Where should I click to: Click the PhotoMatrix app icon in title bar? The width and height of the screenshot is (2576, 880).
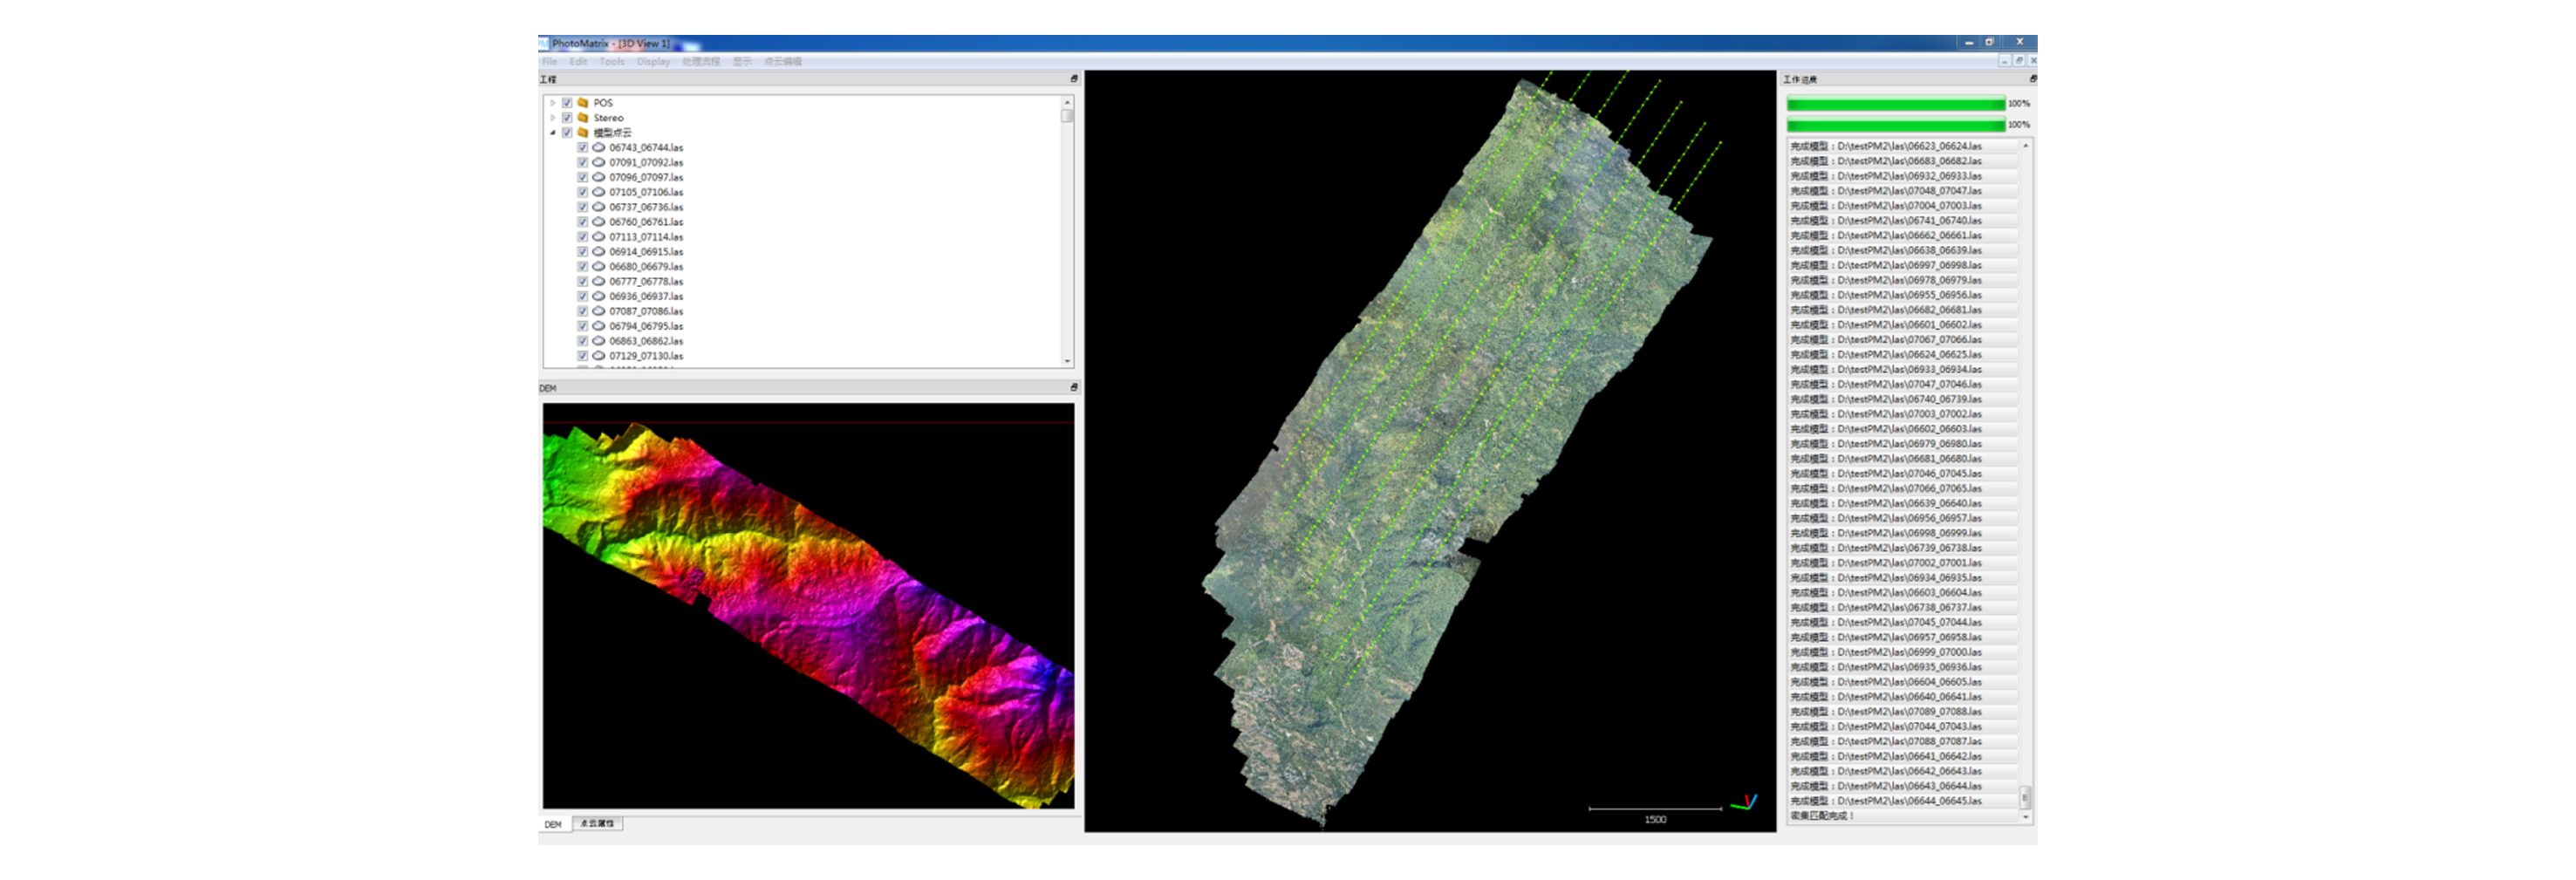[x=544, y=43]
